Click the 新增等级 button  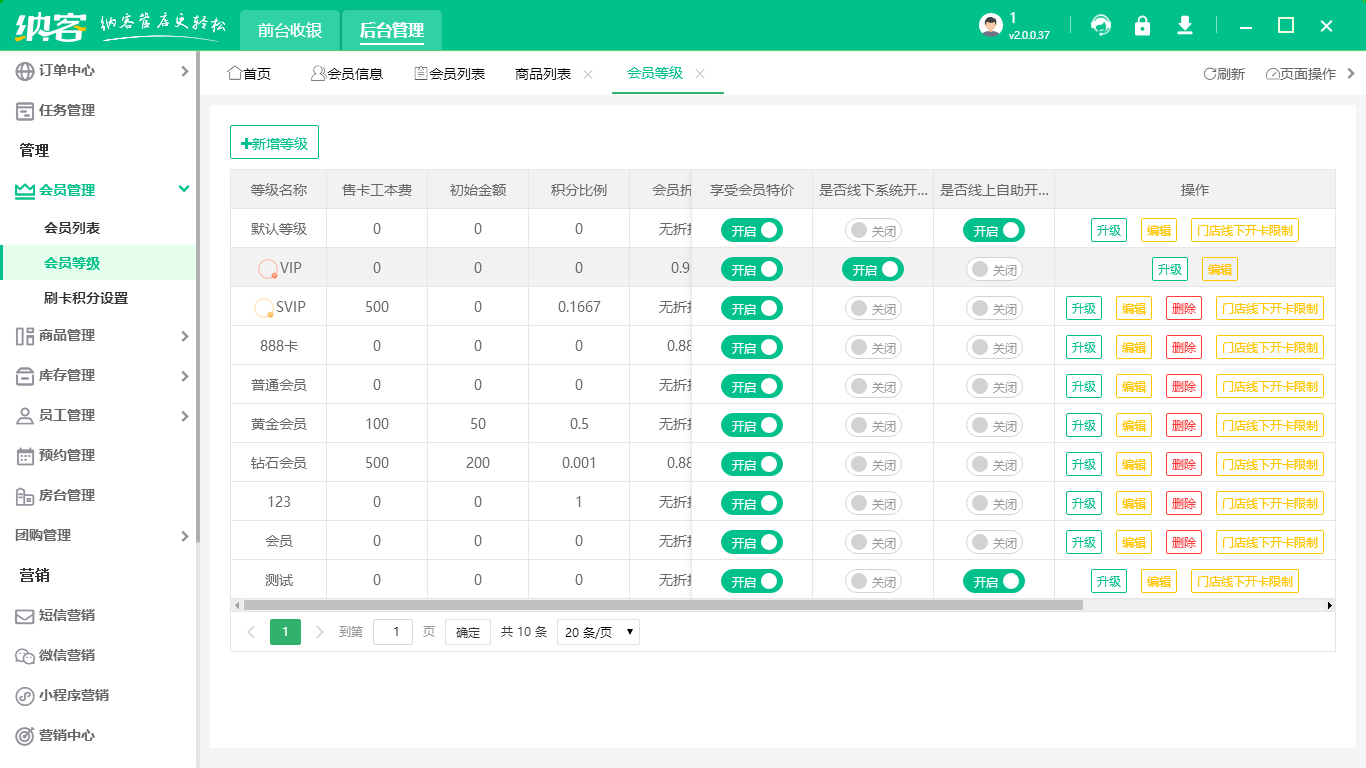[274, 143]
